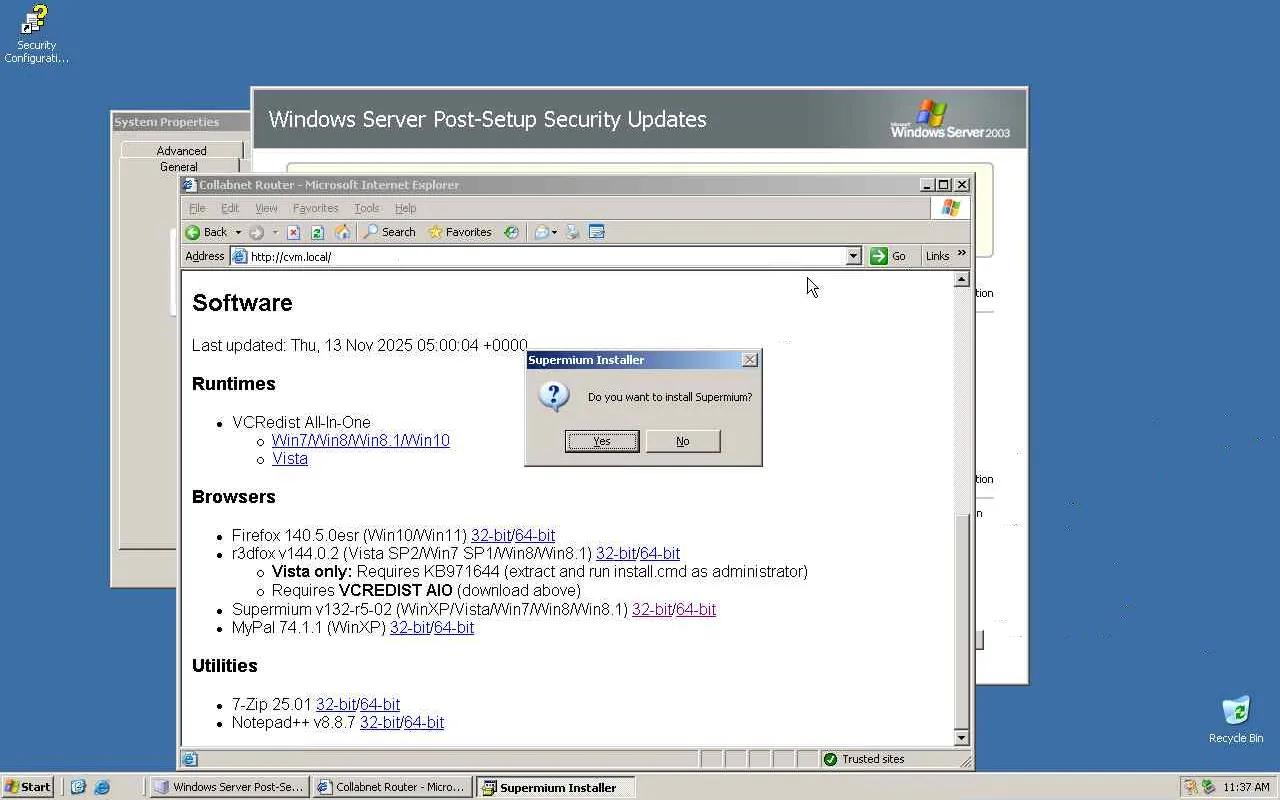
Task: Open the View menu
Action: pyautogui.click(x=266, y=208)
